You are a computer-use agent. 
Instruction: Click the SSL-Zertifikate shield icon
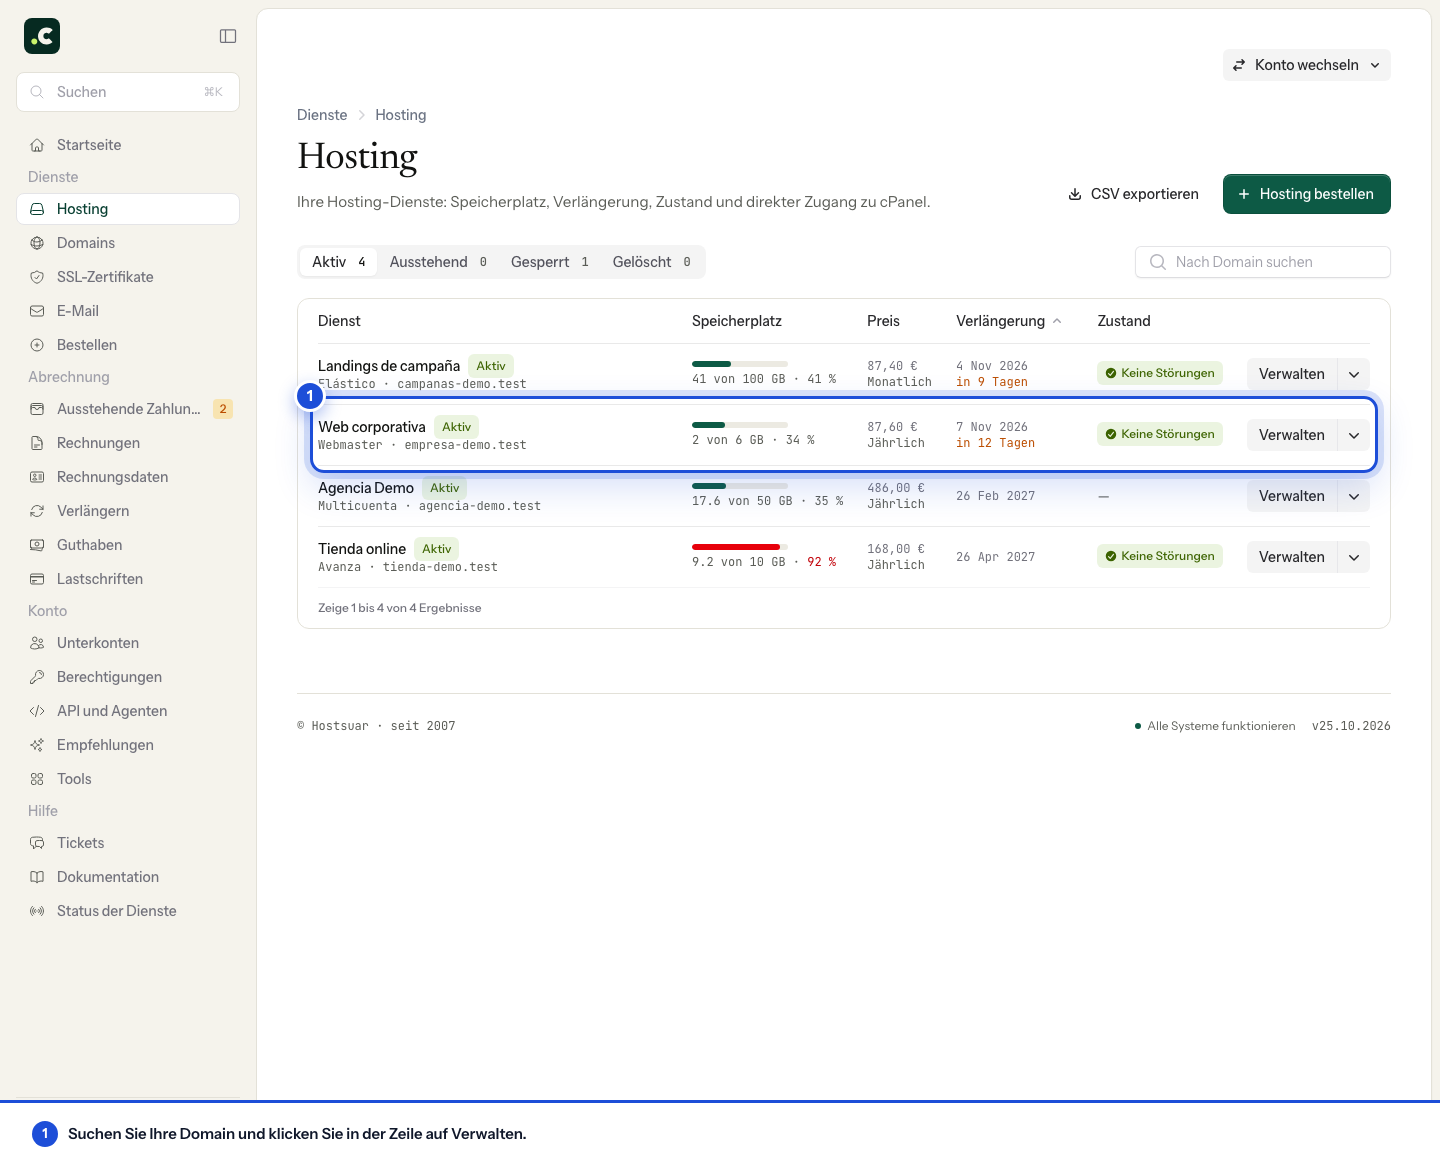tap(37, 277)
